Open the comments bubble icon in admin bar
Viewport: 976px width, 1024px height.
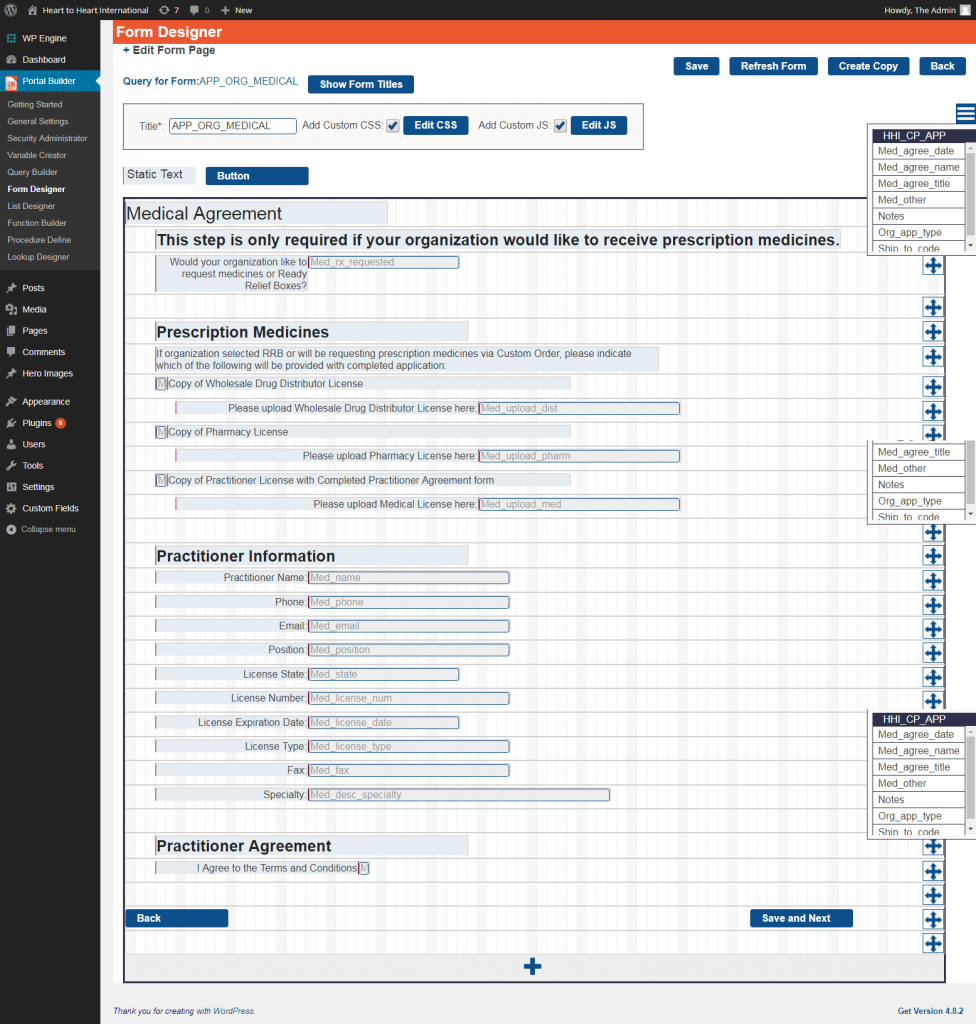coord(194,10)
